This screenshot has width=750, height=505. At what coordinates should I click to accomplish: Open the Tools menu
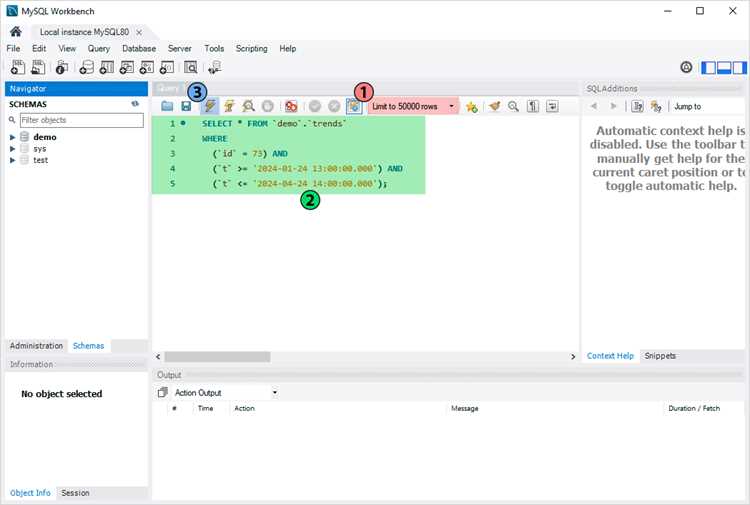tap(214, 48)
